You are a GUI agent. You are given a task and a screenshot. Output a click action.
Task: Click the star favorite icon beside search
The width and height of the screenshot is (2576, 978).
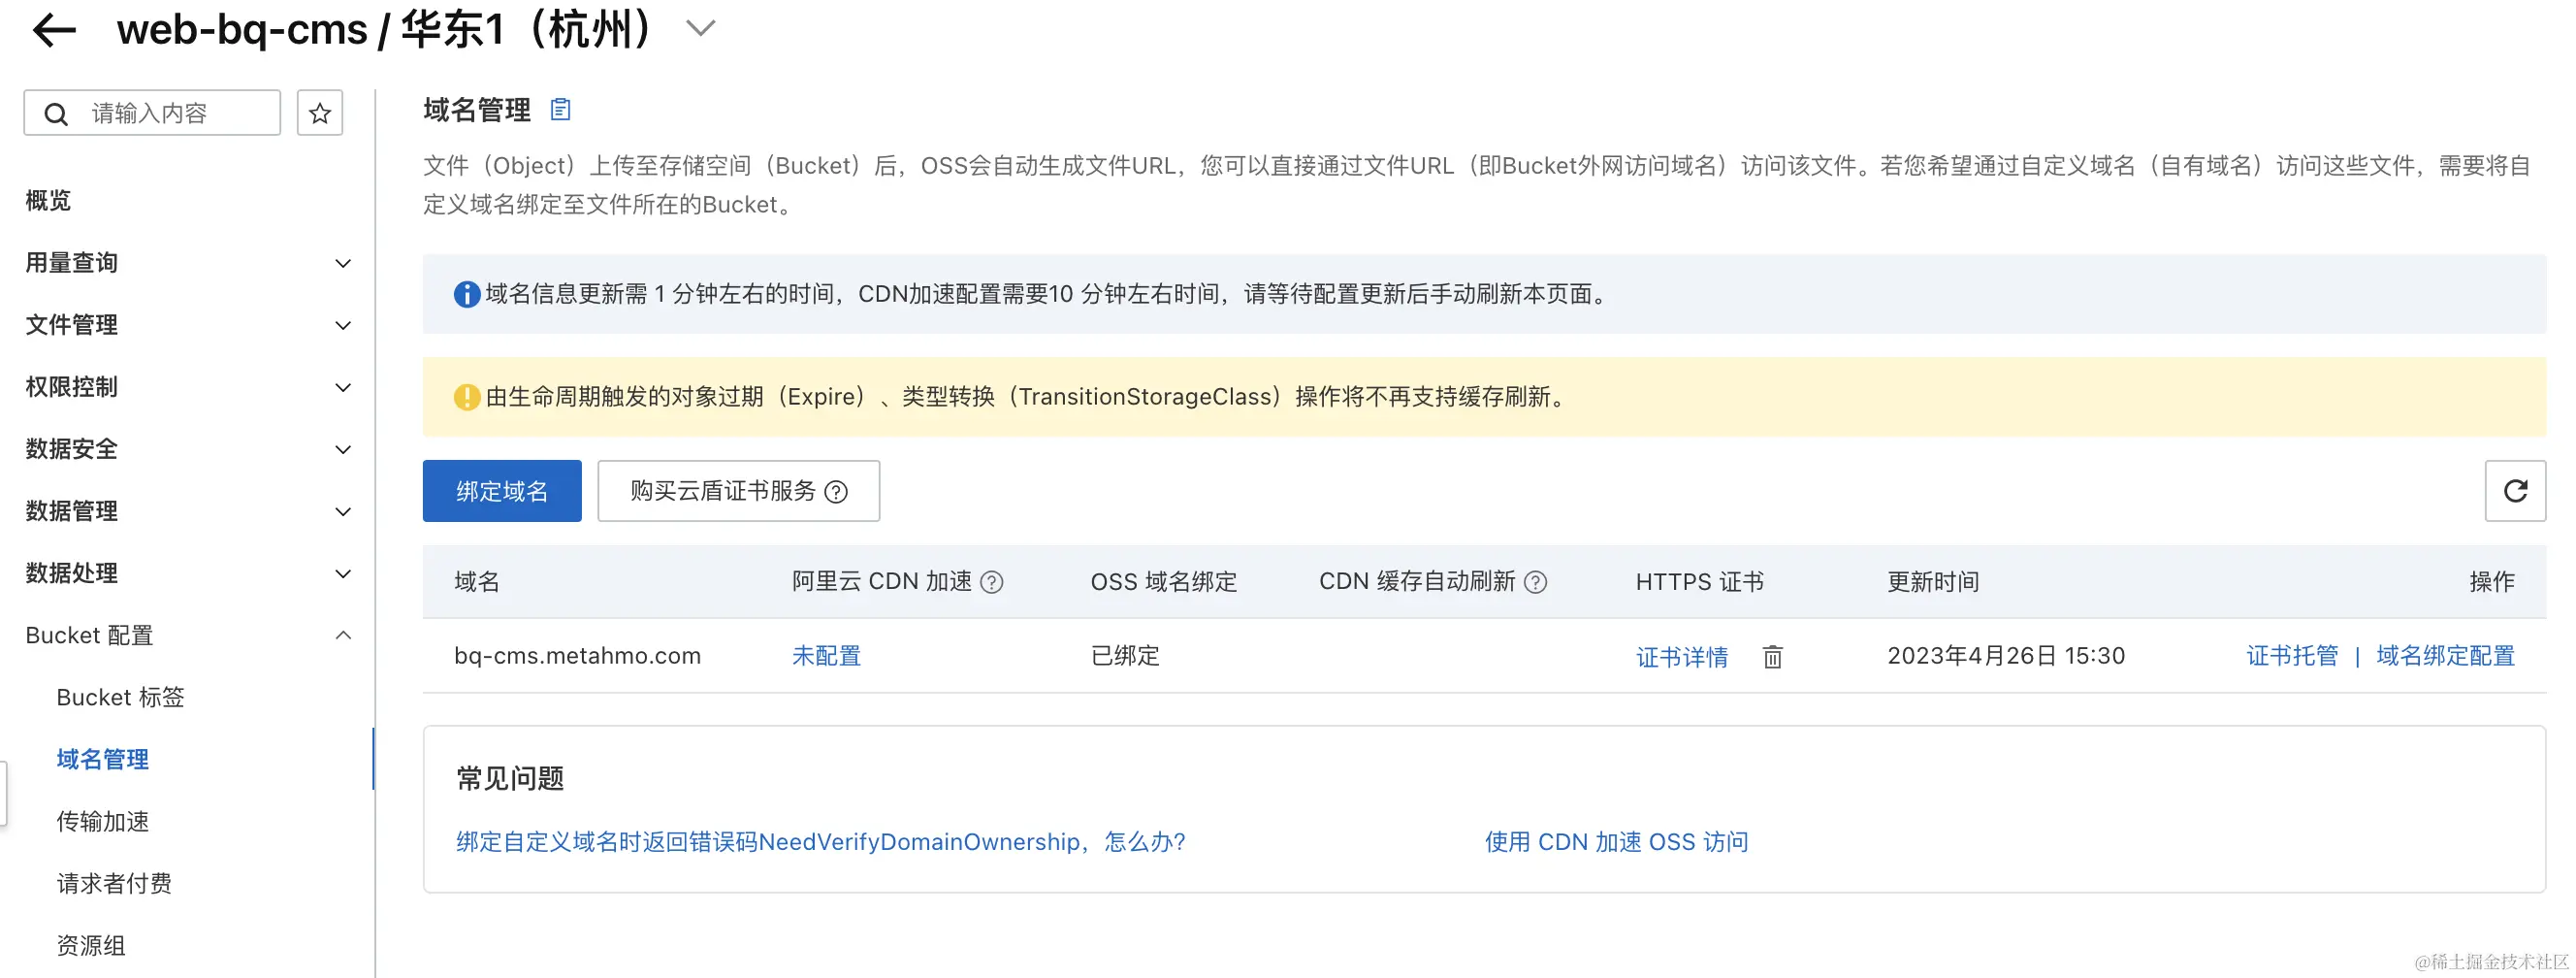(320, 112)
